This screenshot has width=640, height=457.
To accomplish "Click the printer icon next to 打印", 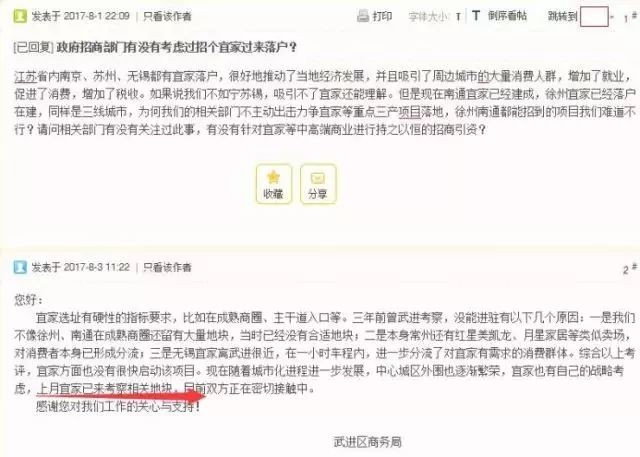I will (x=363, y=16).
